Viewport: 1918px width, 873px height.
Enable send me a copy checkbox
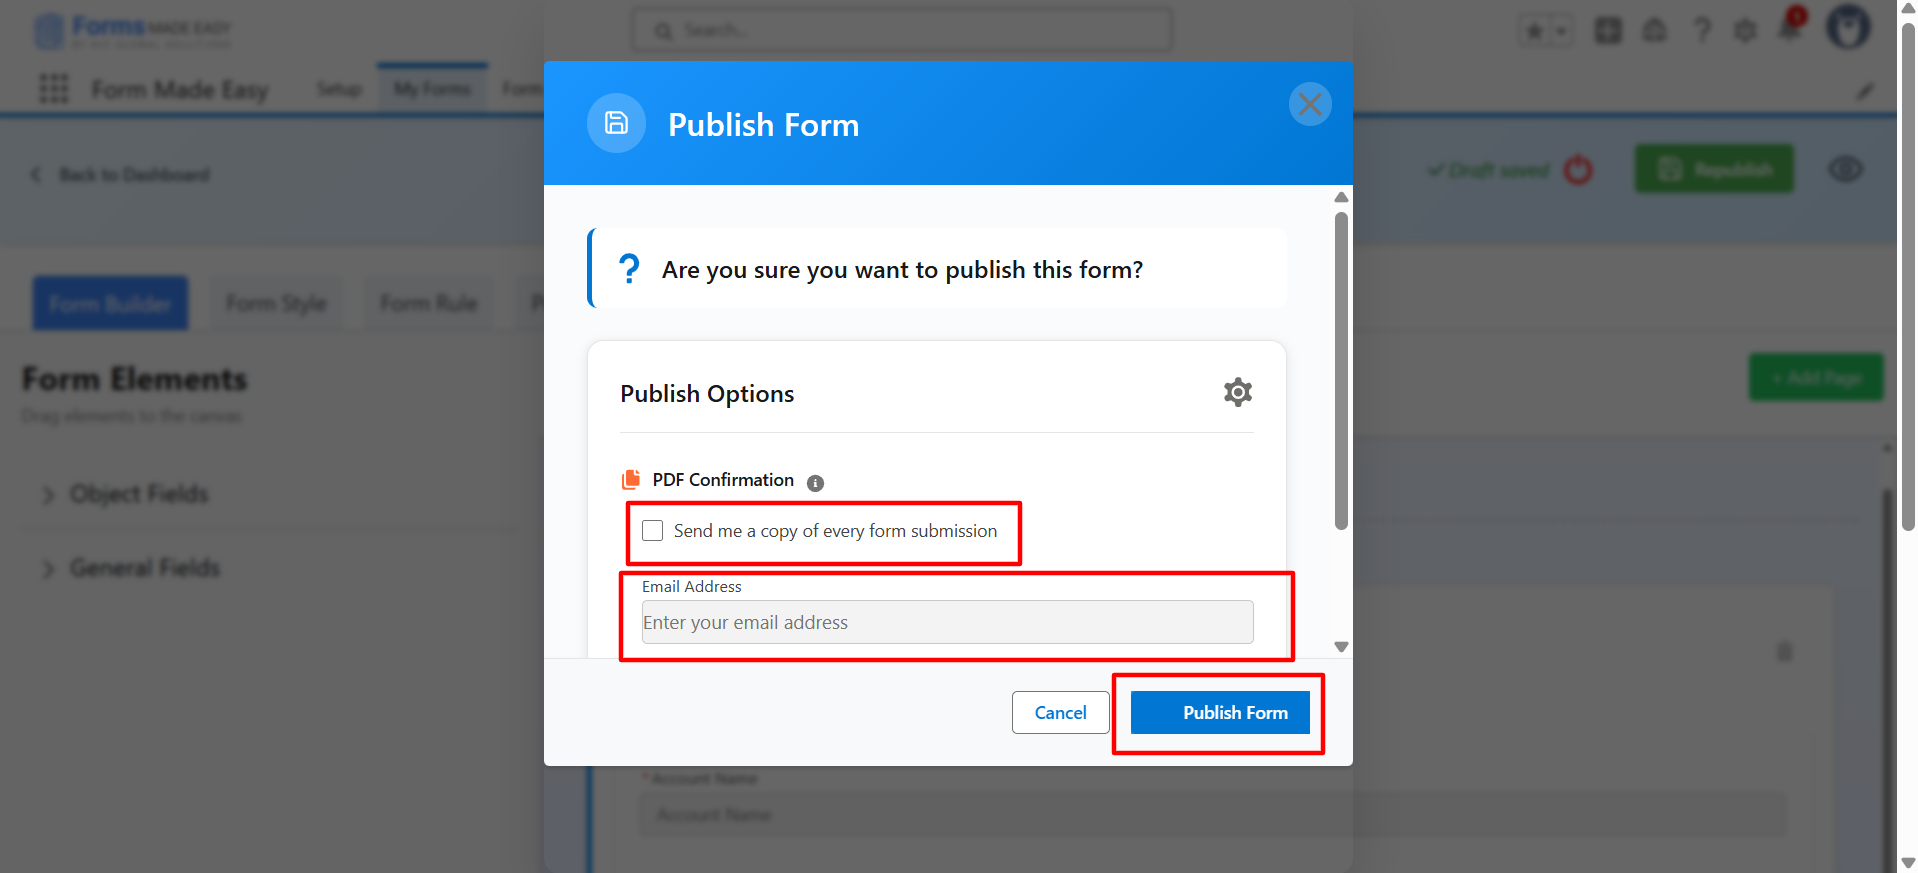point(653,531)
